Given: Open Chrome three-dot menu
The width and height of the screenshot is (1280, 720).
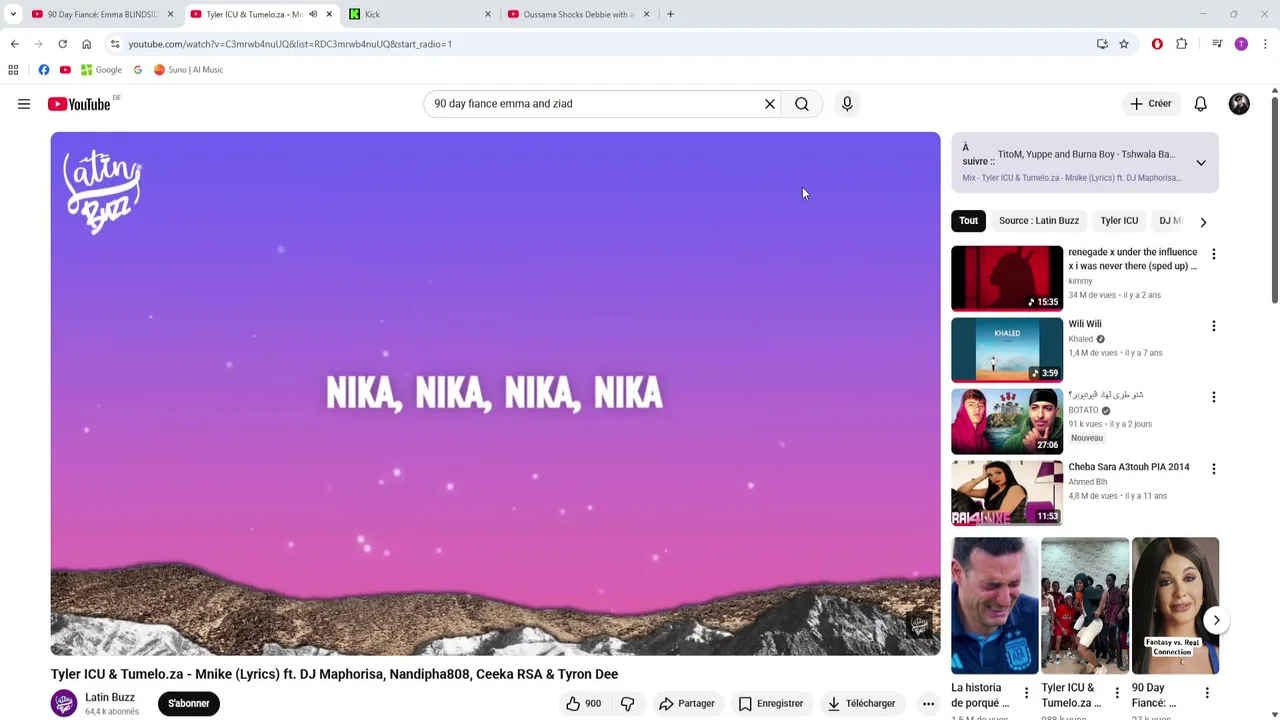Looking at the screenshot, I should point(1265,44).
